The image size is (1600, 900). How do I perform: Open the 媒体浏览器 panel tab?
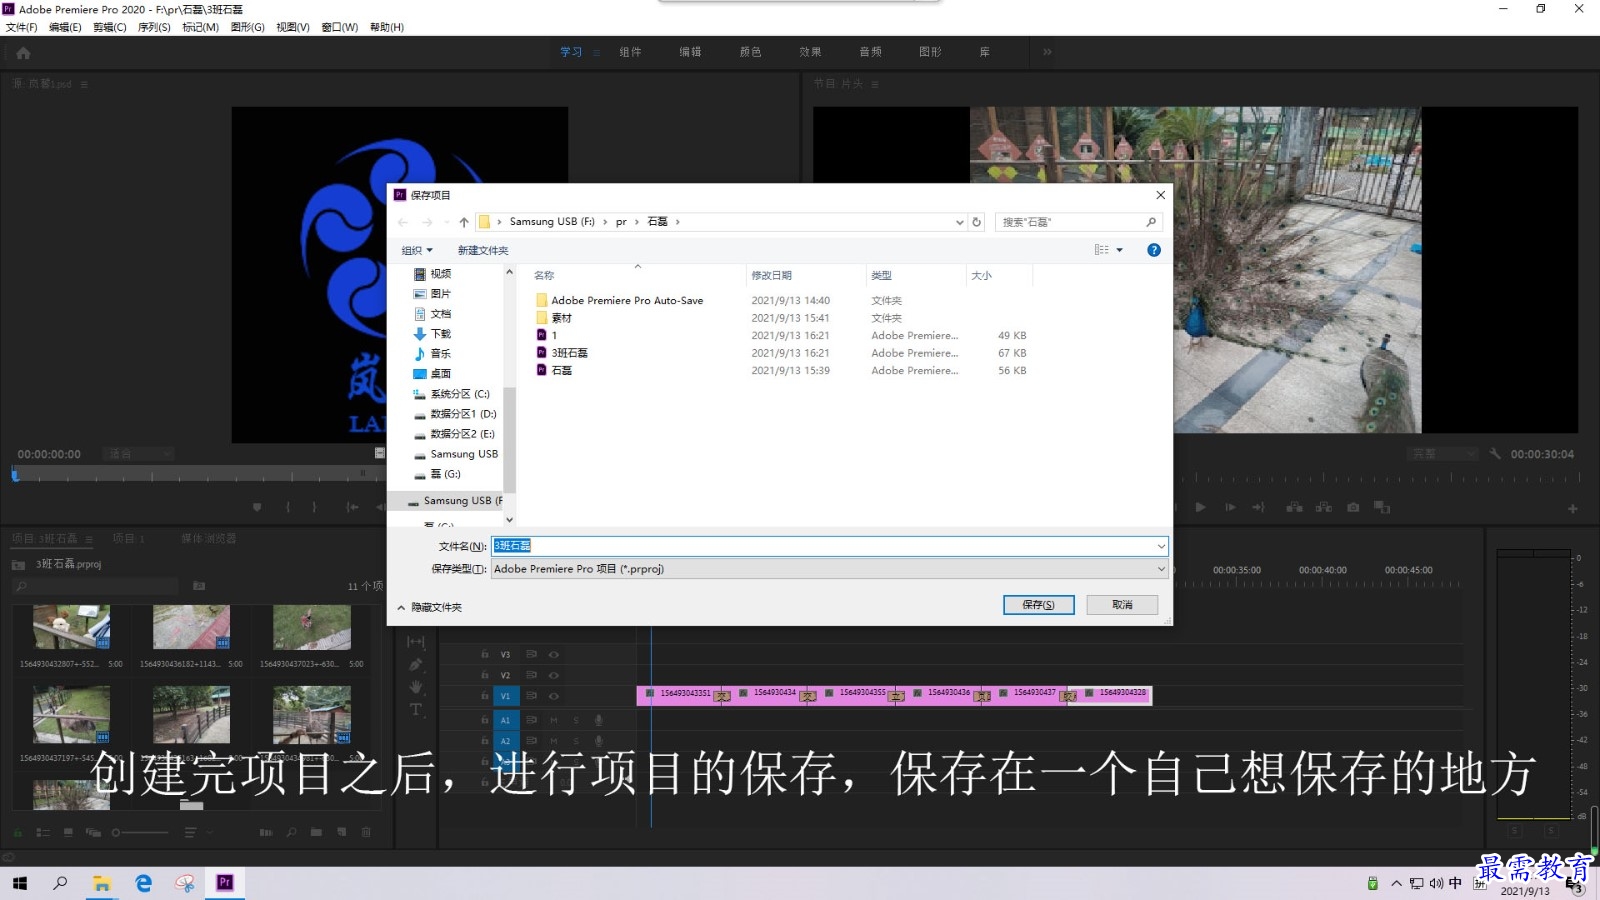[208, 539]
